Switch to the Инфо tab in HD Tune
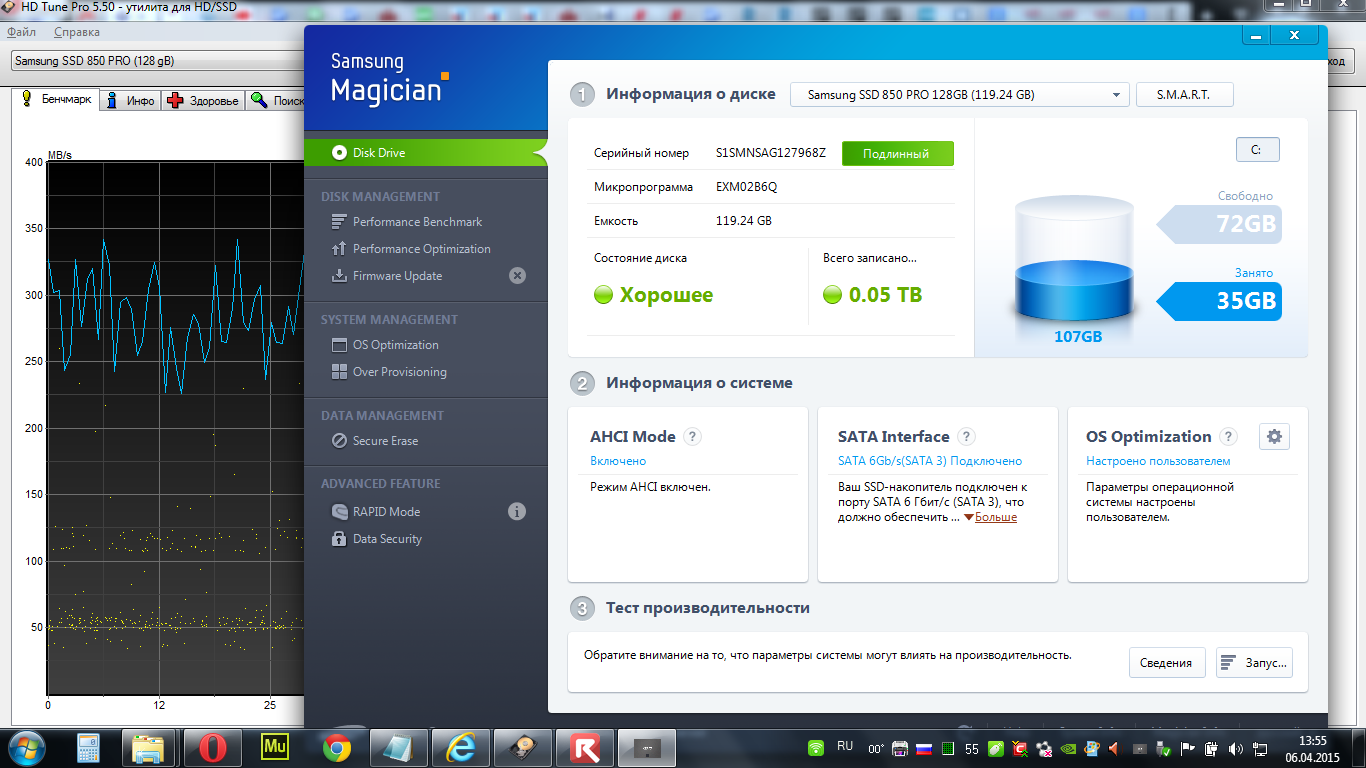Viewport: 1366px width, 768px height. tap(131, 100)
